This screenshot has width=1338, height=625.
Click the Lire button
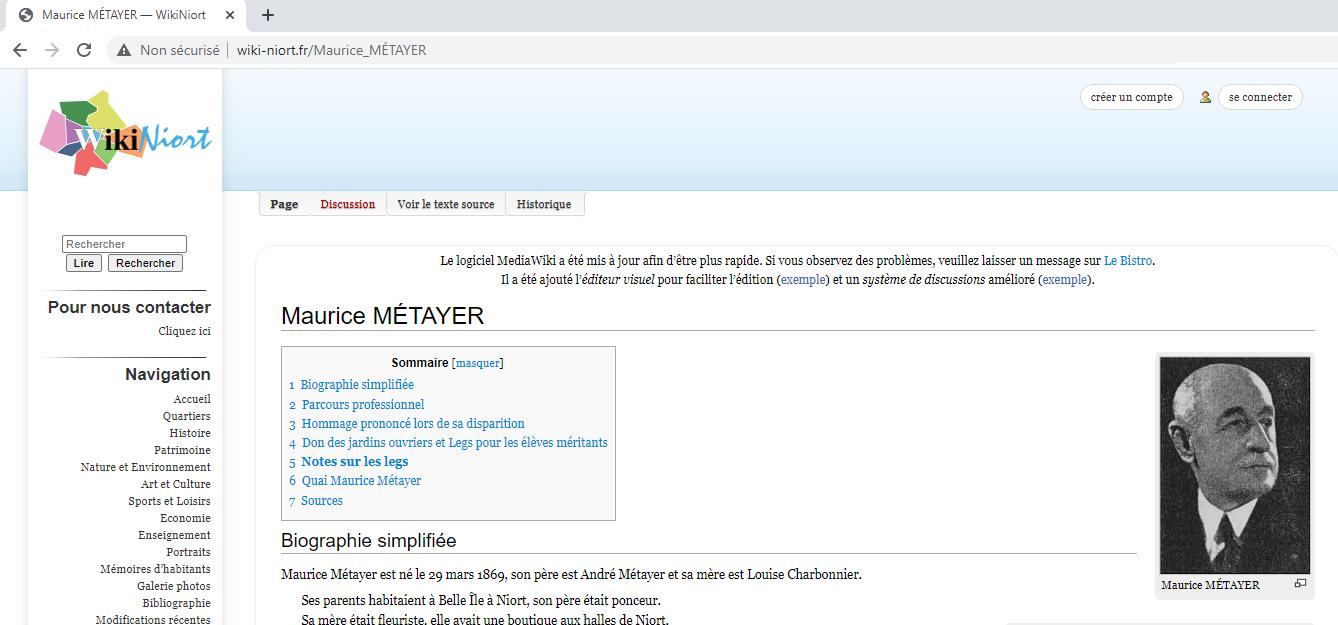(x=84, y=263)
